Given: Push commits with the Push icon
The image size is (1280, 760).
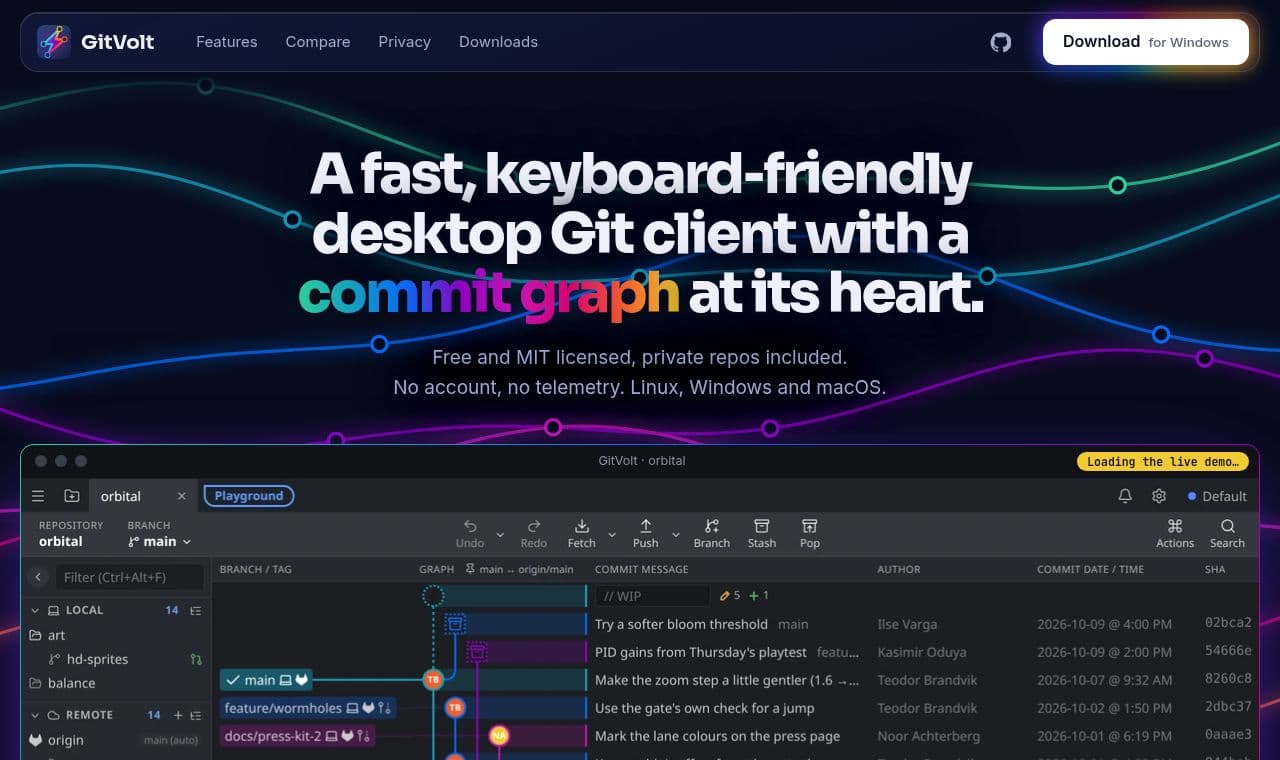Looking at the screenshot, I should (646, 526).
